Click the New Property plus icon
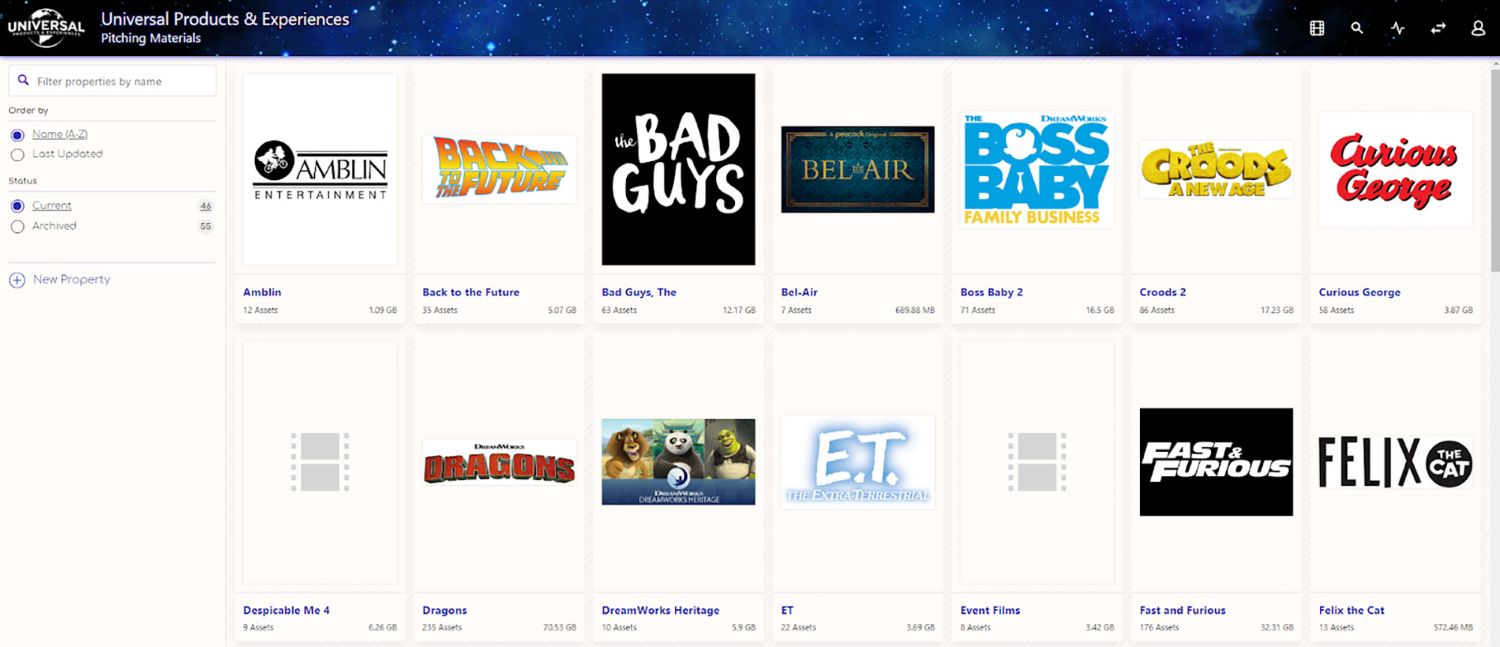Viewport: 1500px width, 647px height. [x=17, y=280]
